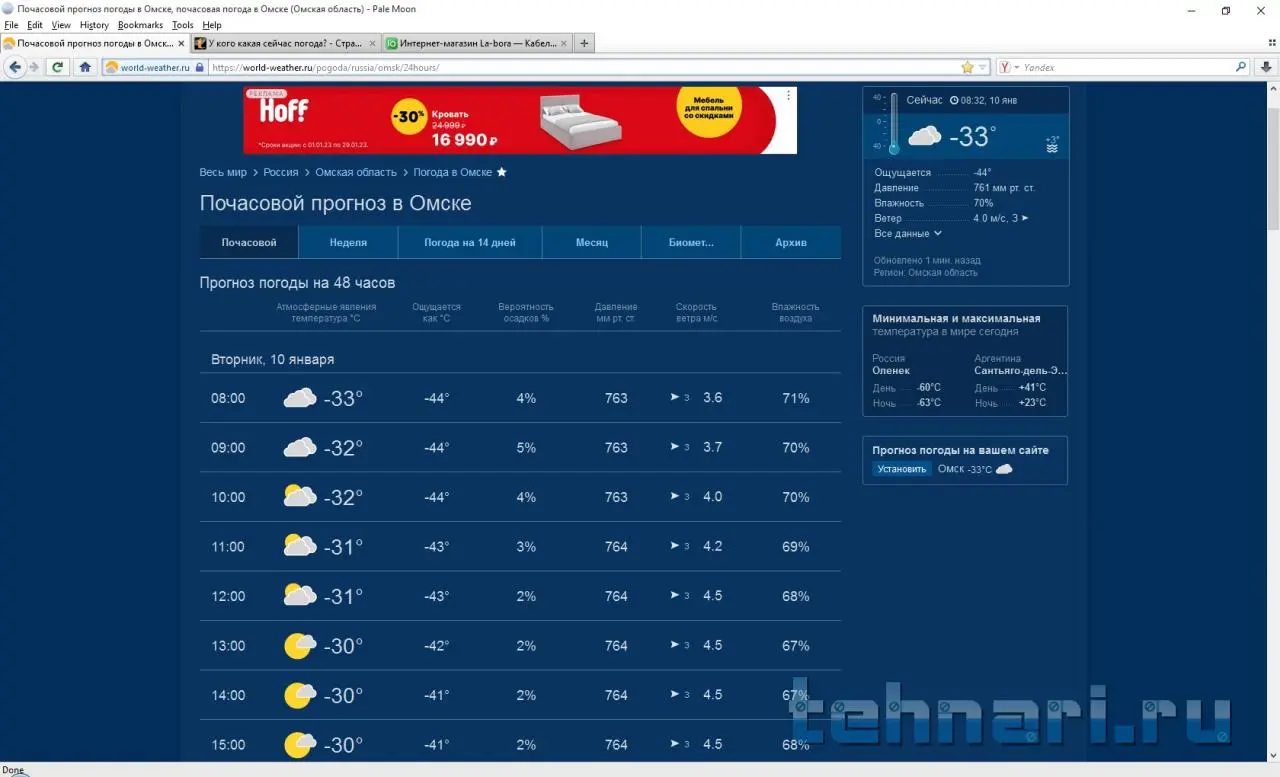Open the 'Архив' weather tab

(791, 243)
